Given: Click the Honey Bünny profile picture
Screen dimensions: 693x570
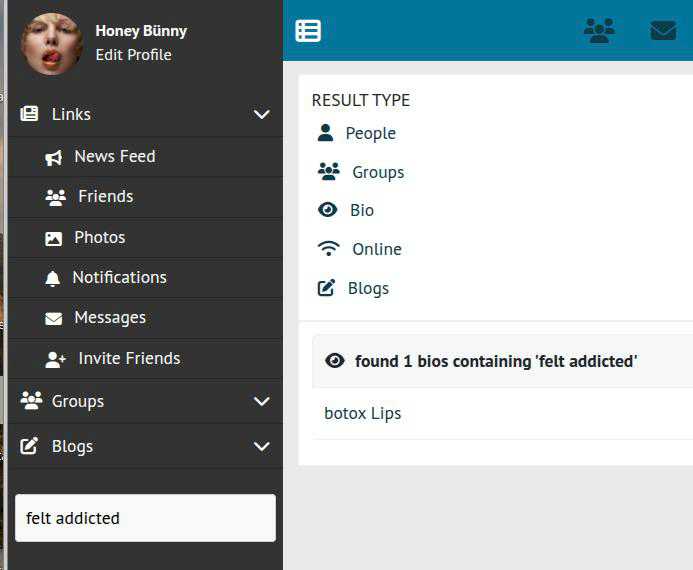Looking at the screenshot, I should (52, 43).
